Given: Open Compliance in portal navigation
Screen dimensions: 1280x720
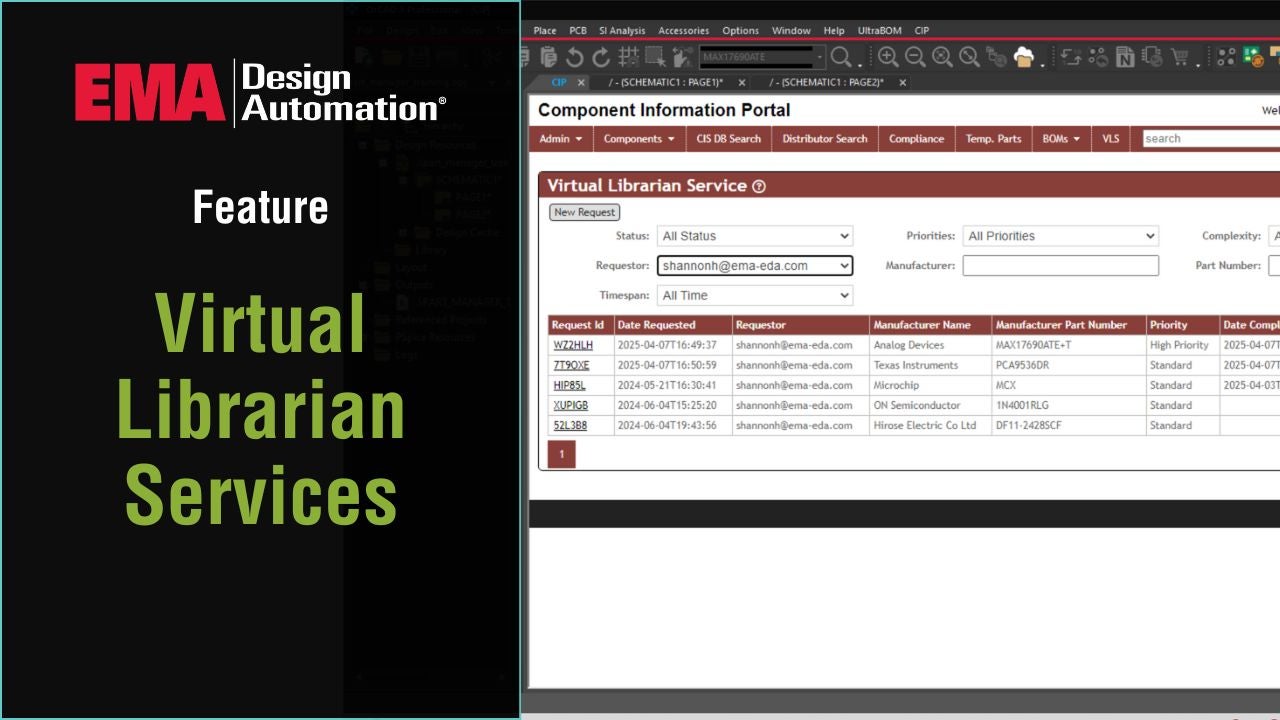Looking at the screenshot, I should [916, 139].
